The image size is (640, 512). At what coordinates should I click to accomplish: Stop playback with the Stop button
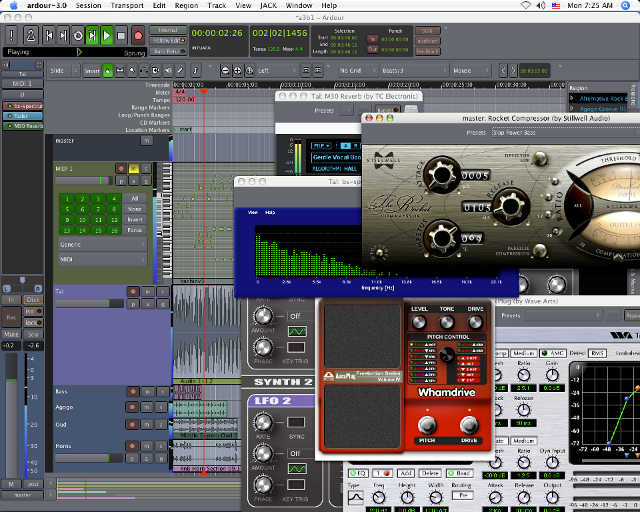[x=121, y=36]
